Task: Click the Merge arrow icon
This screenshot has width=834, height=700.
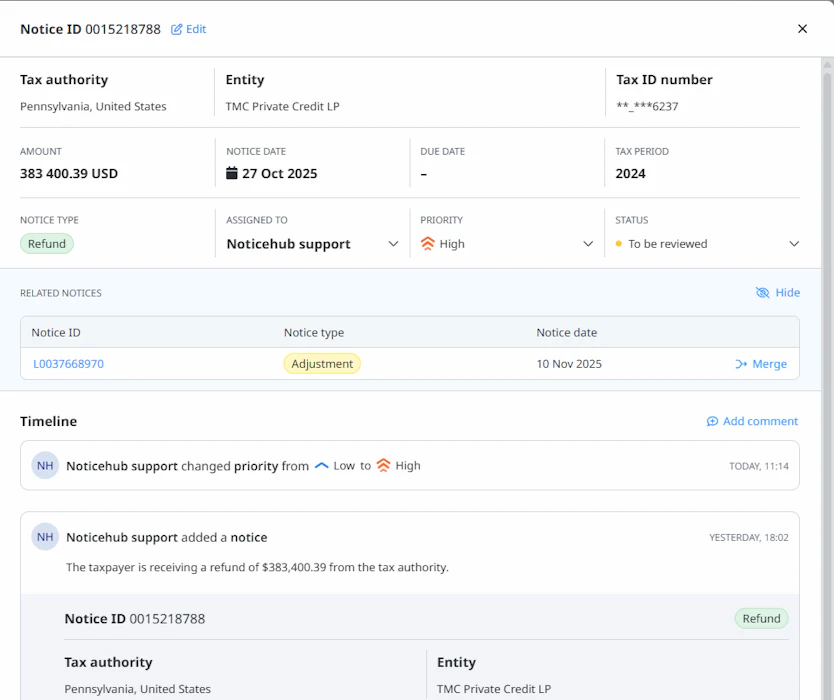Action: (741, 364)
